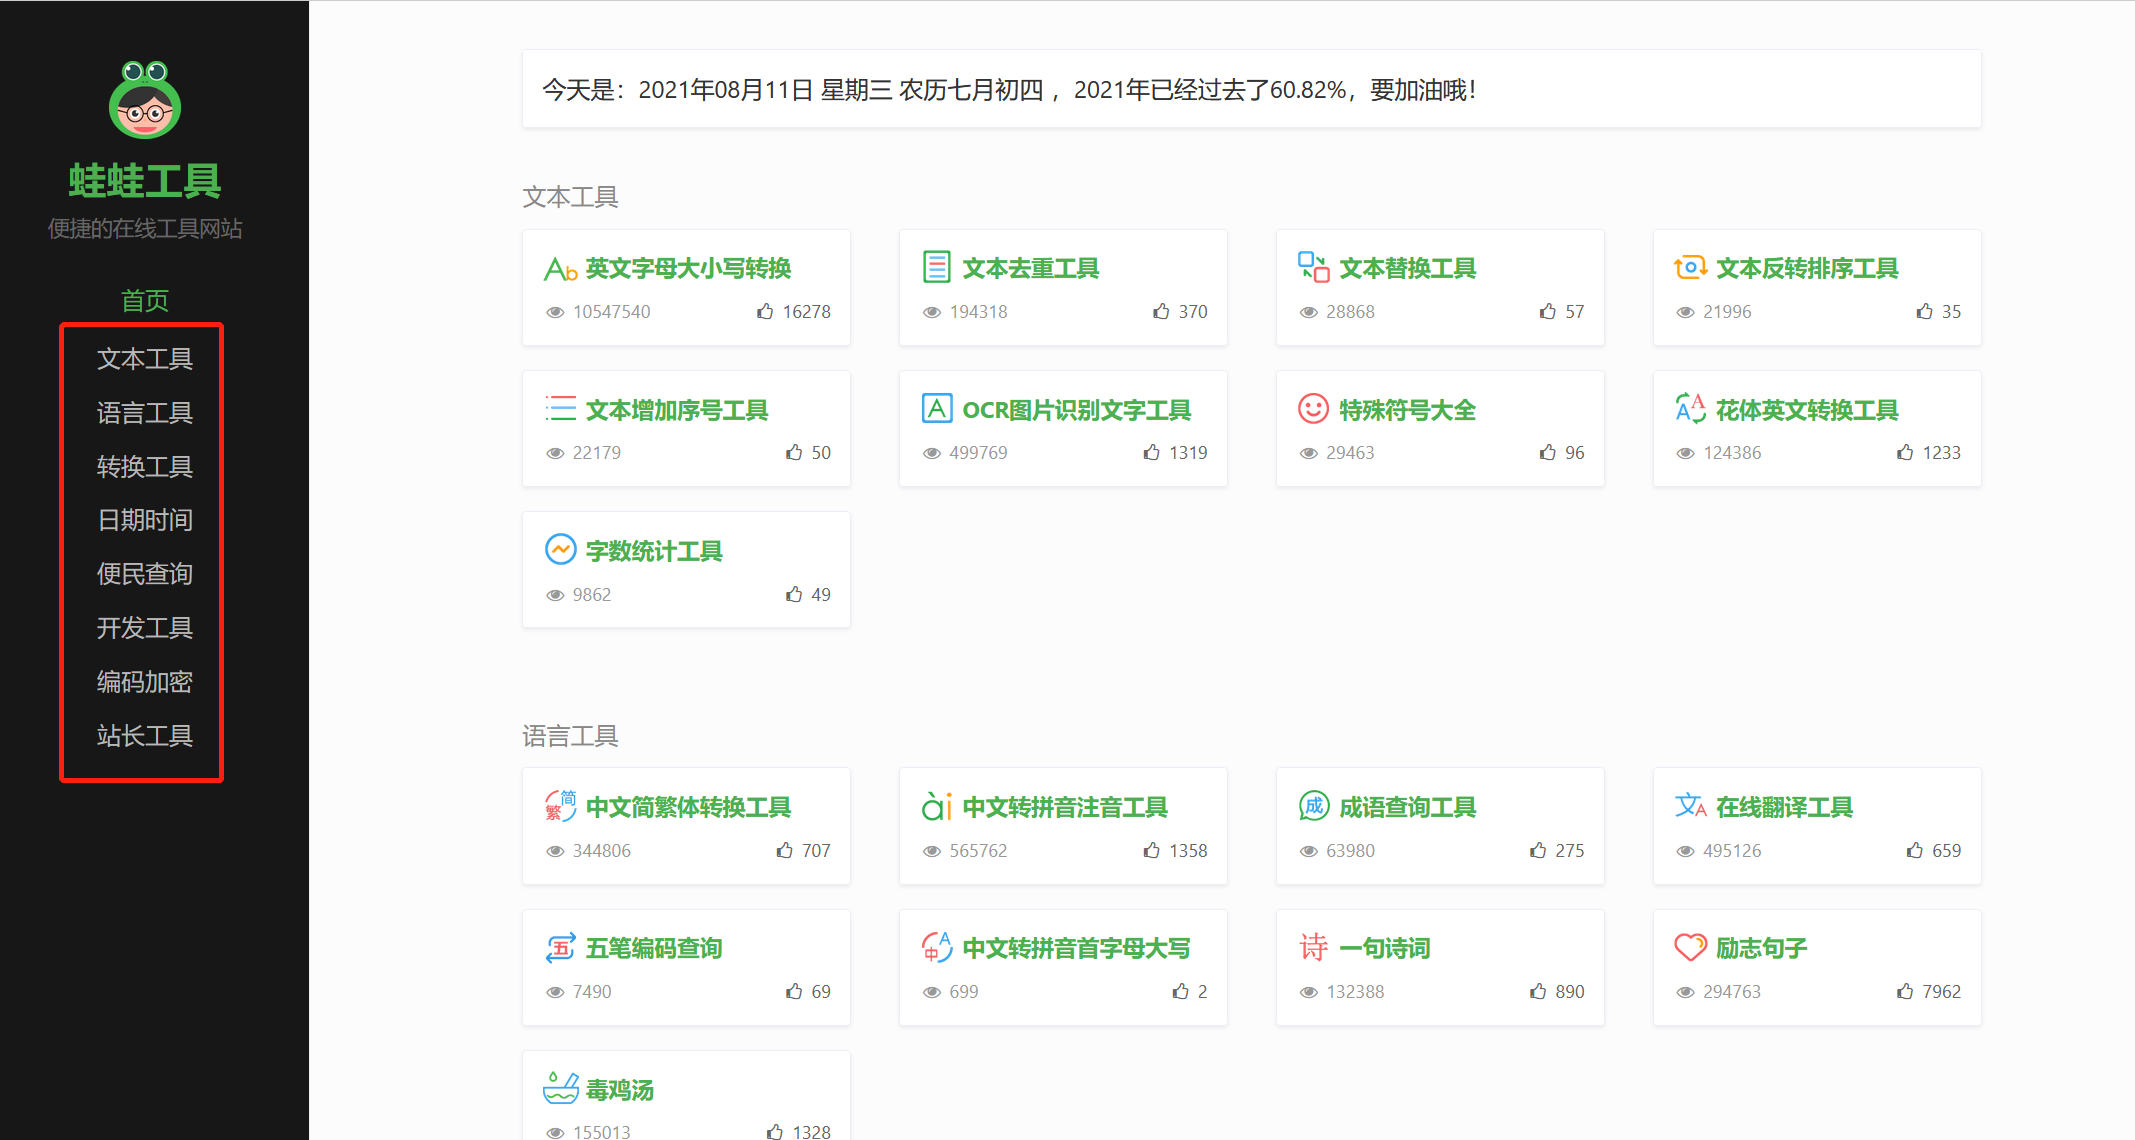This screenshot has width=2135, height=1140.
Task: Click the 五笔编码查询 icon
Action: click(x=560, y=948)
